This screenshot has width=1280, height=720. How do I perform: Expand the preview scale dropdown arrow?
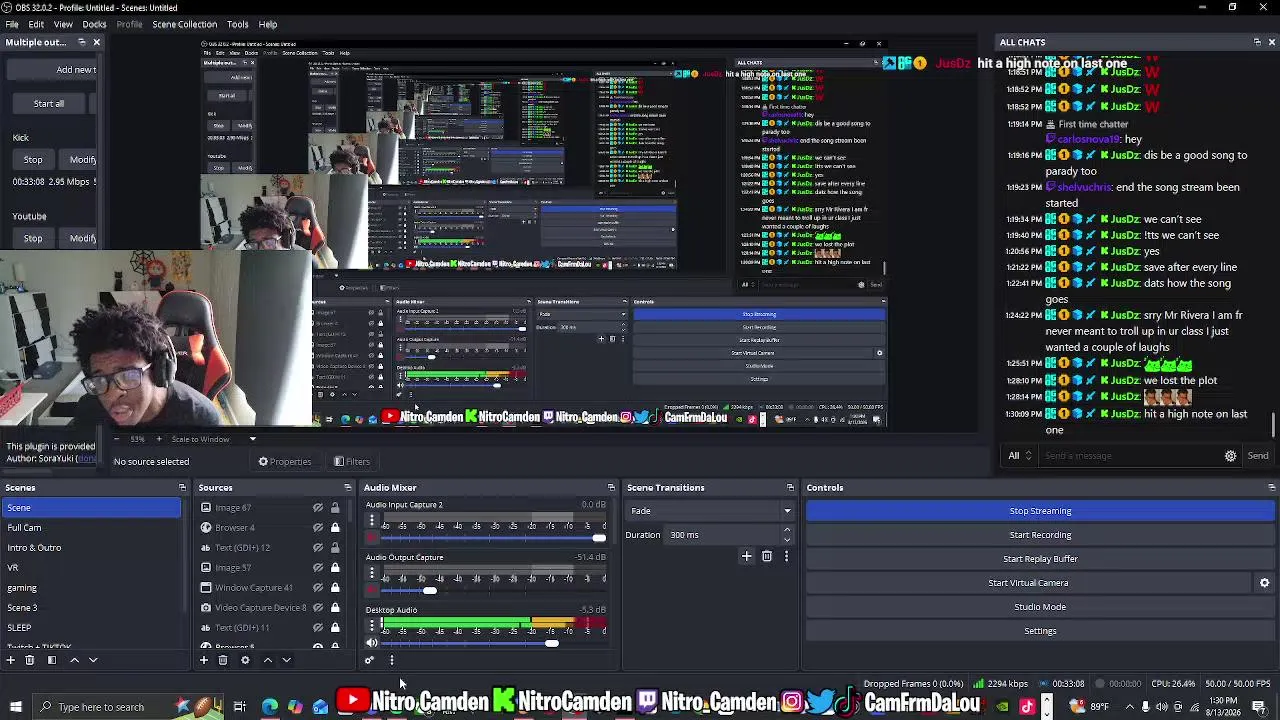[x=252, y=439]
